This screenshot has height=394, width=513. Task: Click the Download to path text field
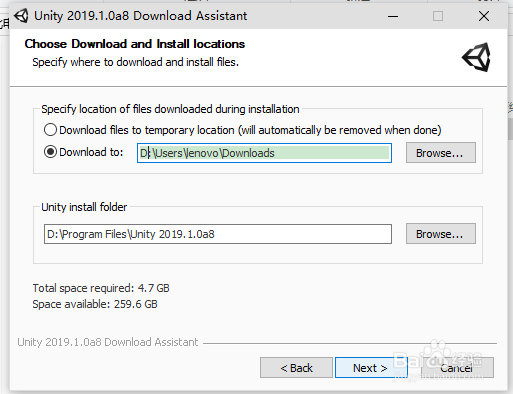point(264,153)
